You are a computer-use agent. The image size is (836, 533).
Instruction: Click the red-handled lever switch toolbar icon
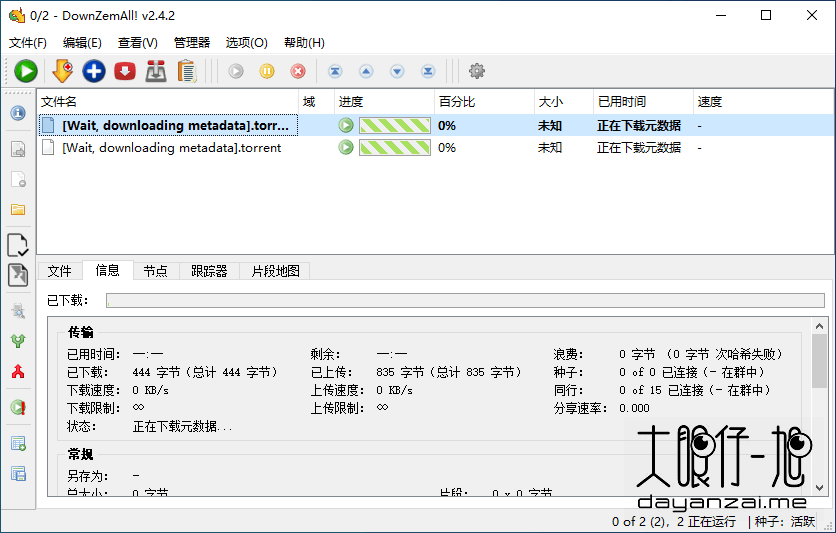click(x=156, y=71)
